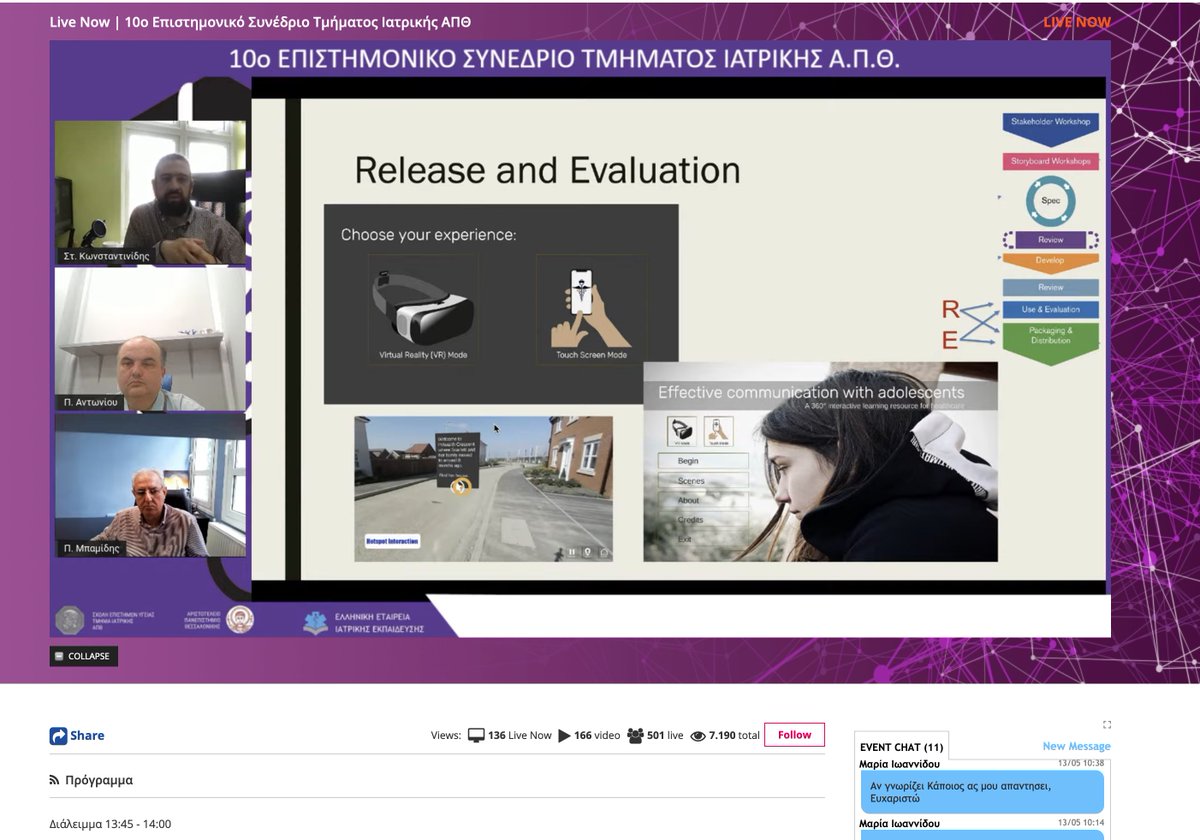This screenshot has width=1200, height=840.
Task: Click Touch Screen Mode phone icon
Action: (591, 307)
